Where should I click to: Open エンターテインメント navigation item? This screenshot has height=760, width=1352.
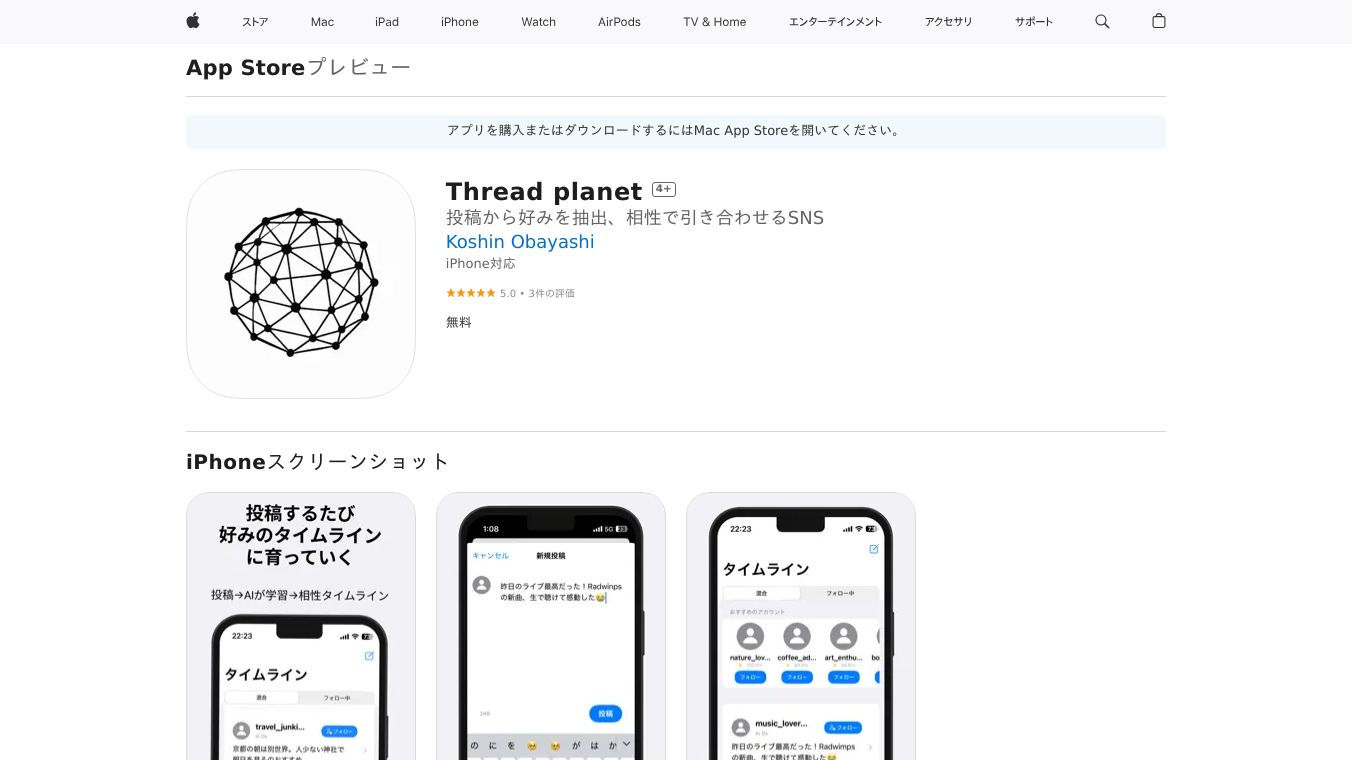(x=835, y=22)
